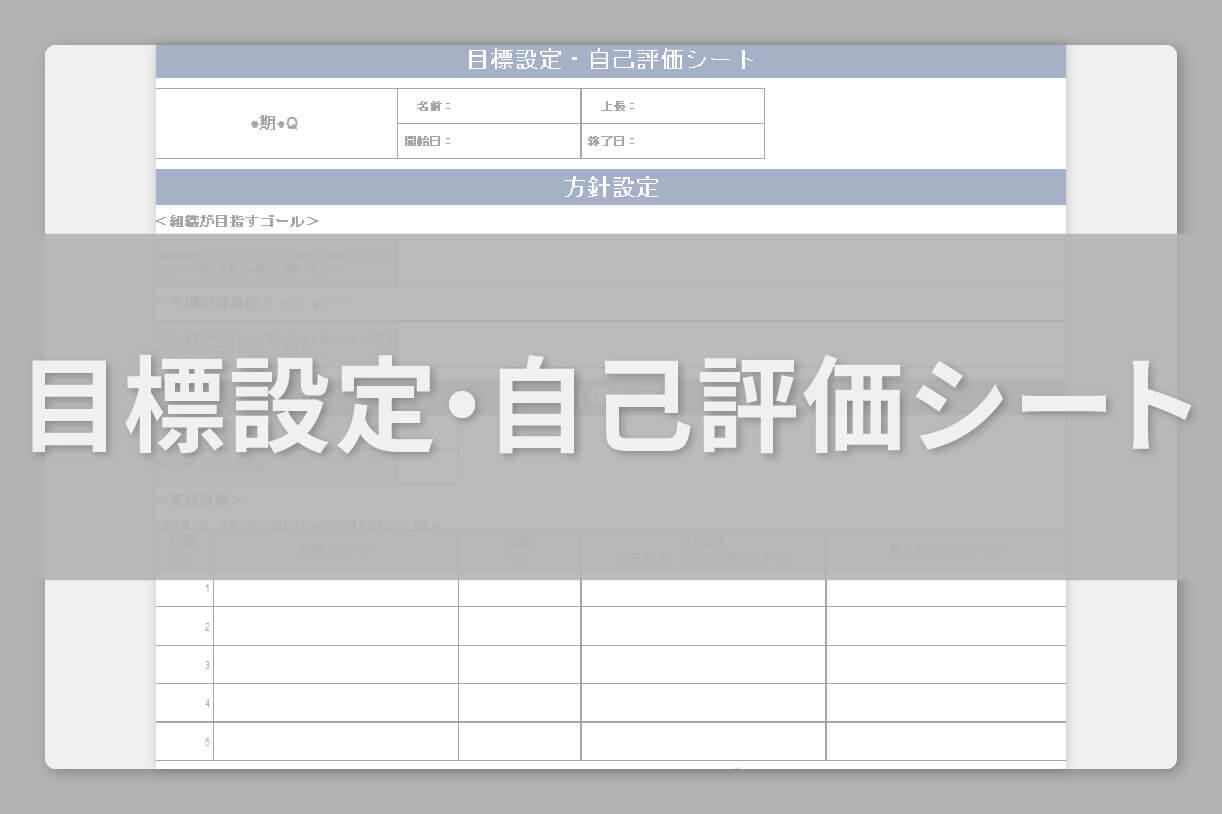This screenshot has width=1222, height=814.
Task: Click the 方針設定 section header bar
Action: coord(610,186)
